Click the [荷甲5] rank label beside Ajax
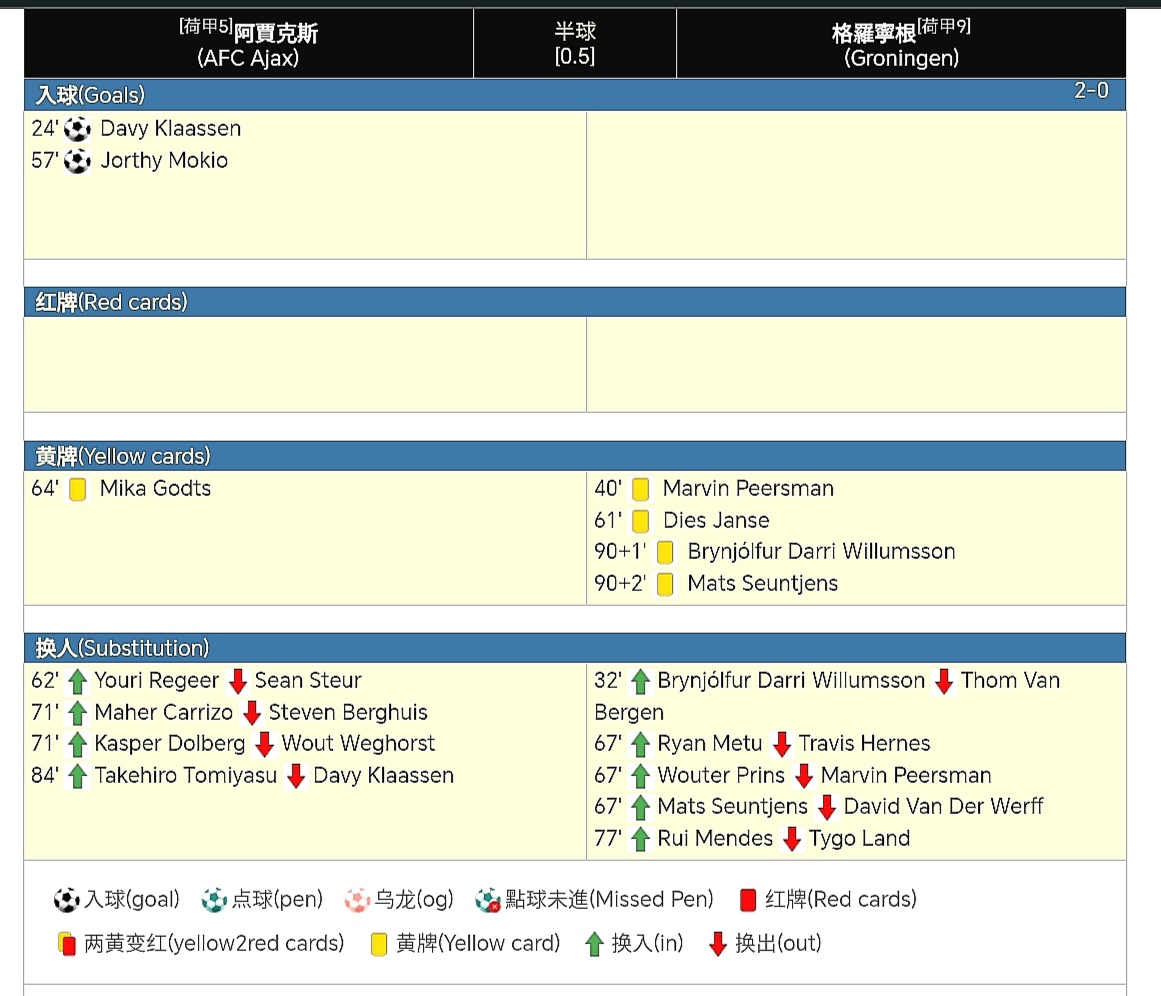 (x=206, y=27)
